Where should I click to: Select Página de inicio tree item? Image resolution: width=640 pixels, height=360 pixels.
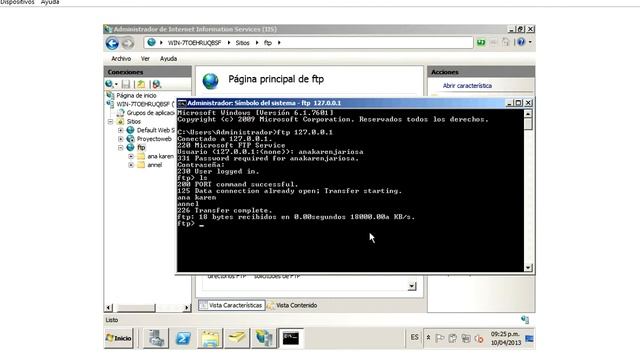[136, 96]
